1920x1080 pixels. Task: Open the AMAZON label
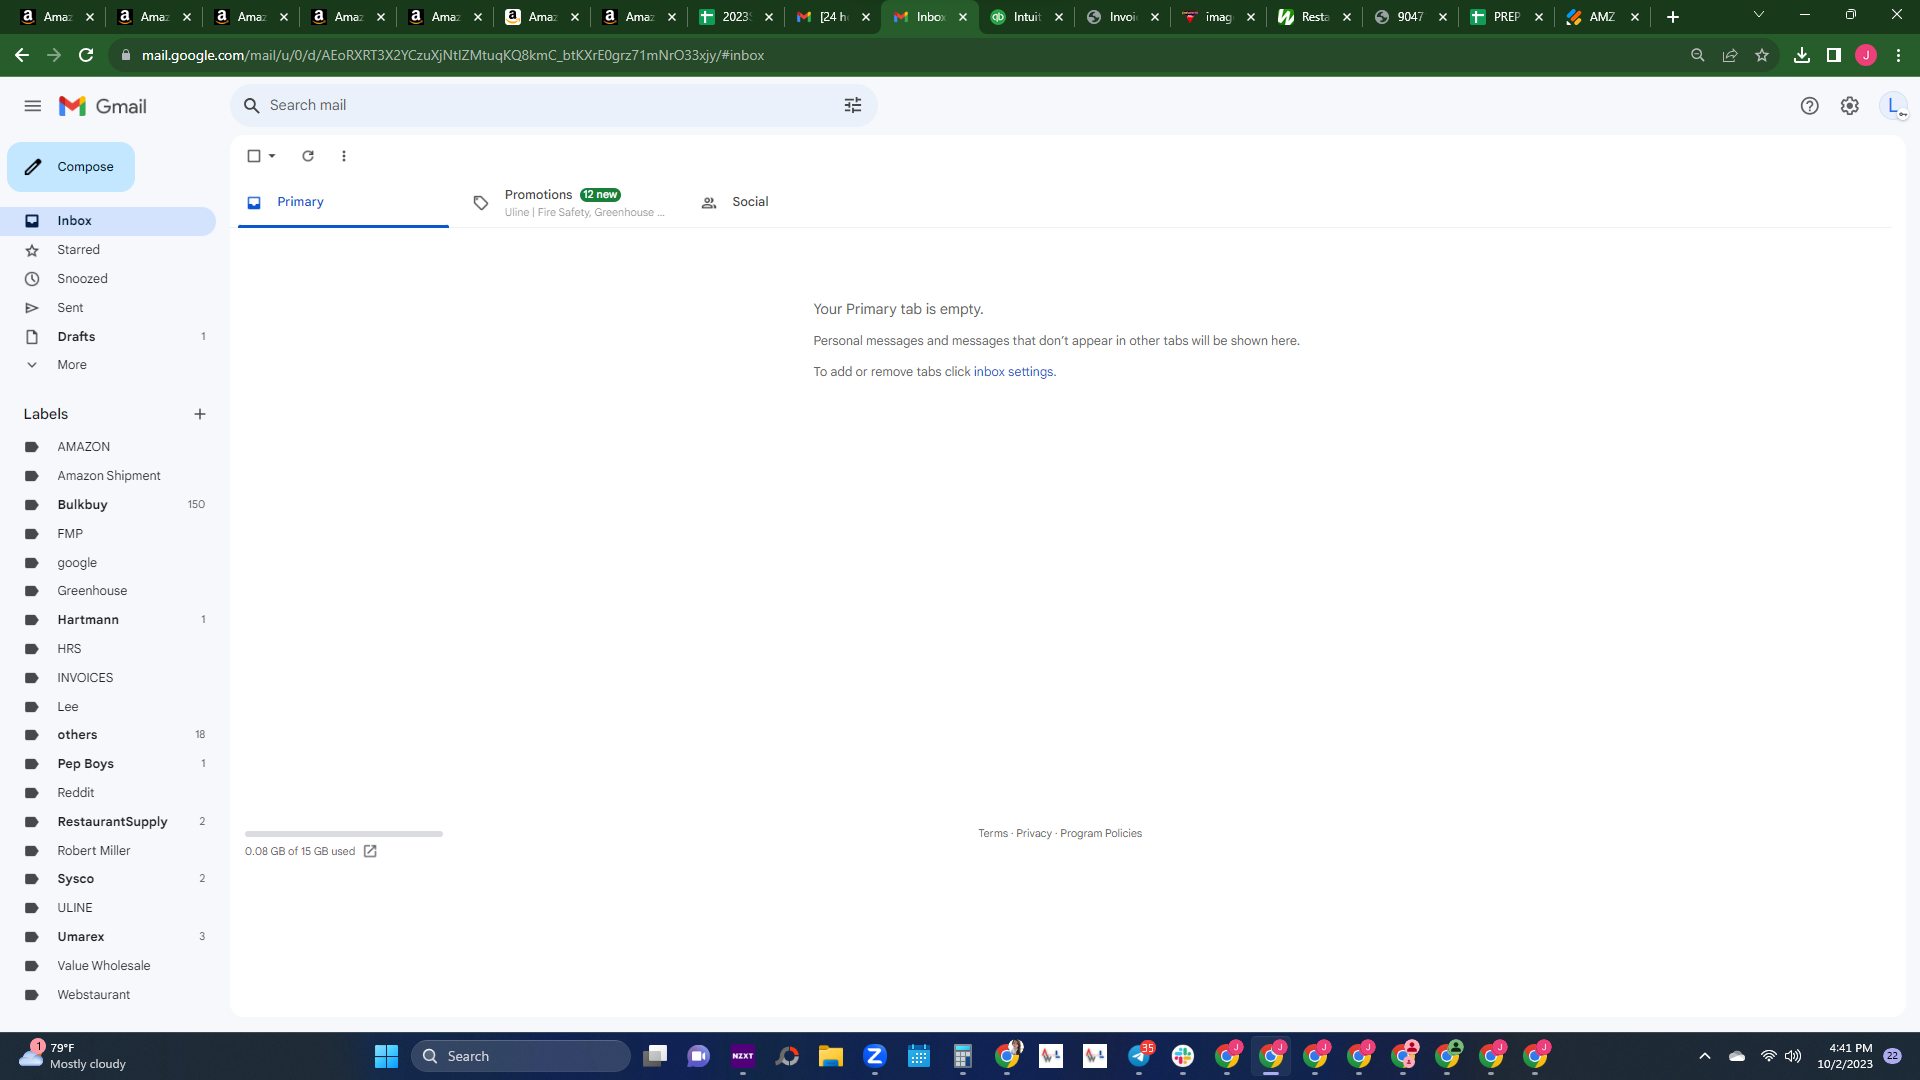[x=108, y=447]
